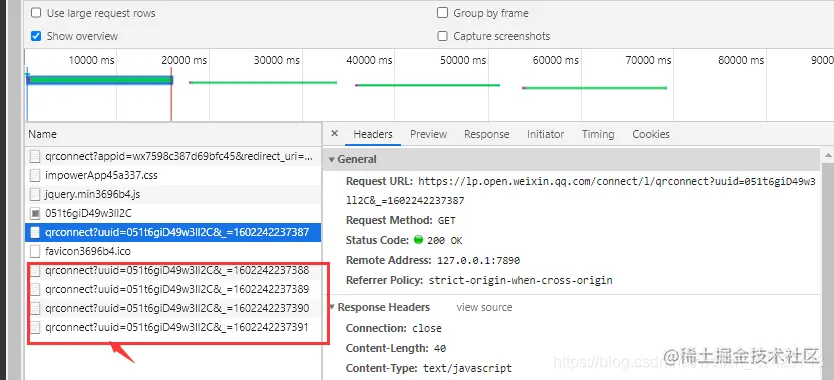Click the strict-origin-when-cross-origin Referrer Policy value

(x=520, y=280)
